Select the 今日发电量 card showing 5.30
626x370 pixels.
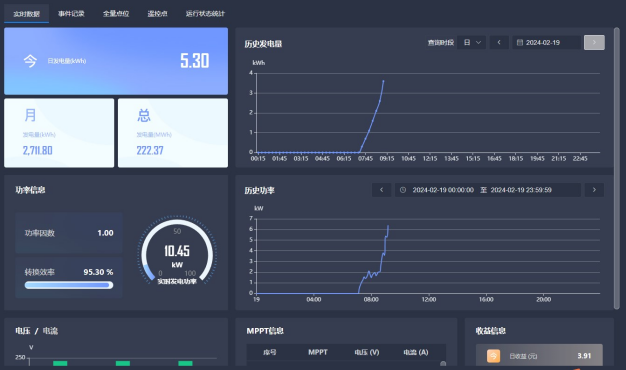[x=116, y=61]
